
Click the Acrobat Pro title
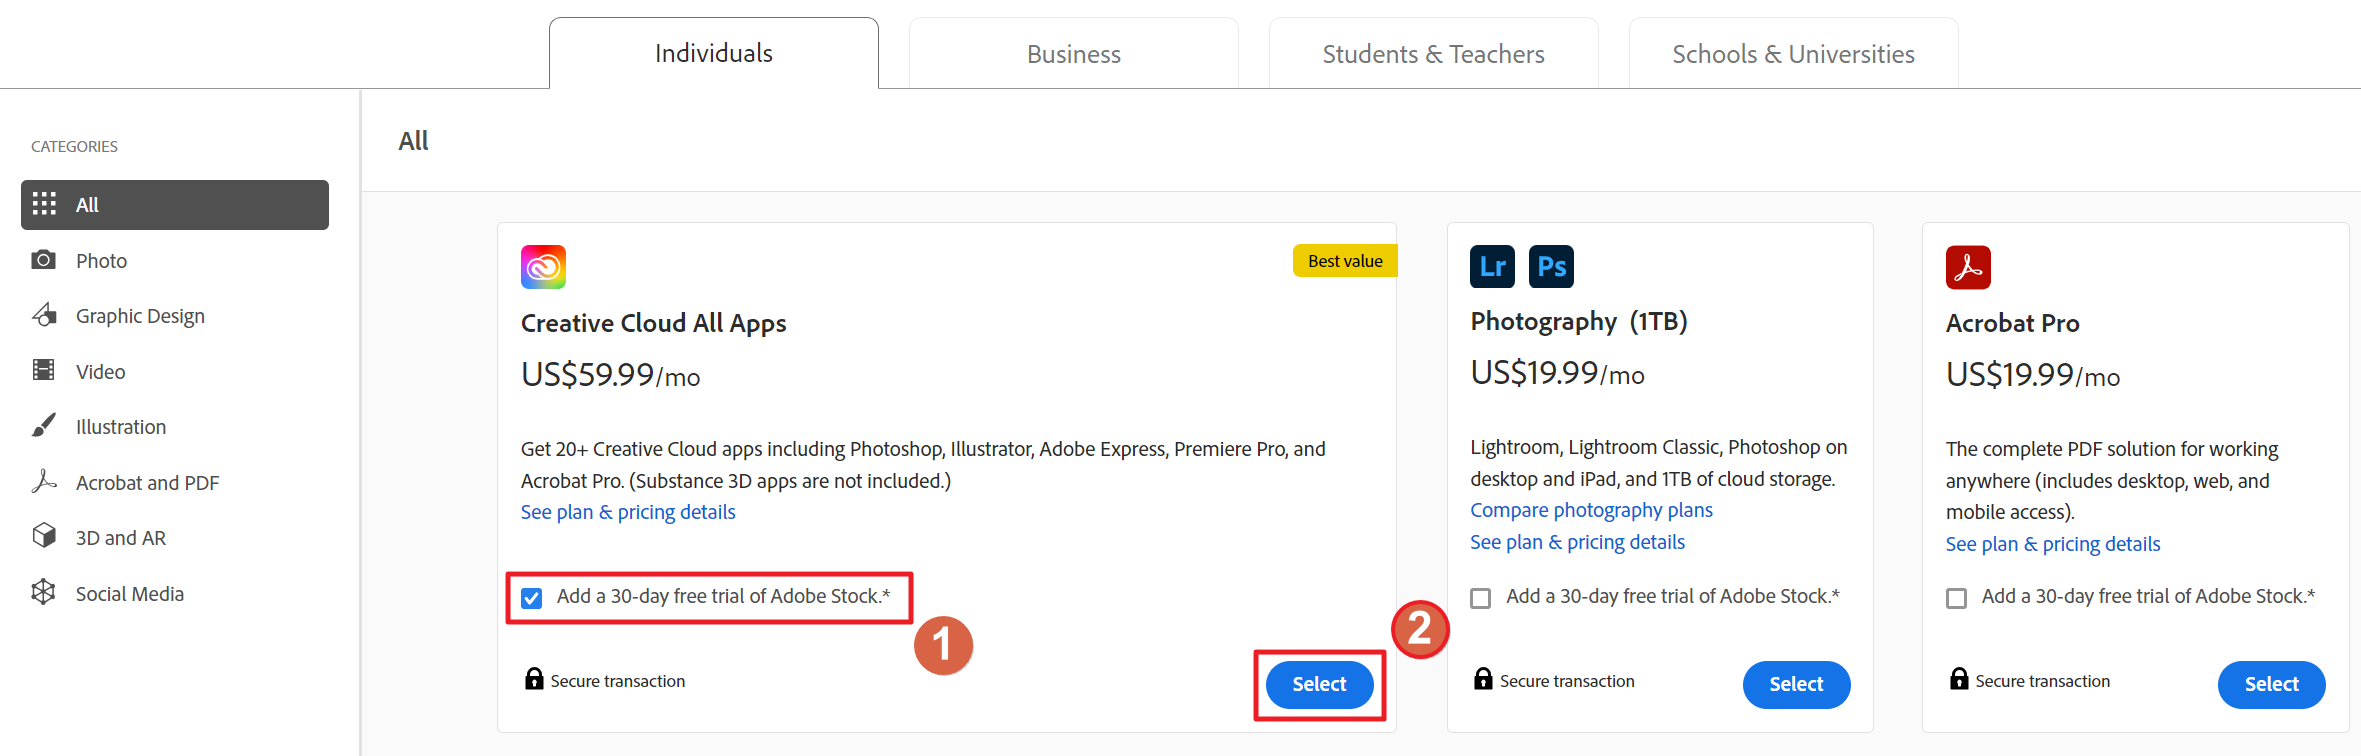(2013, 323)
